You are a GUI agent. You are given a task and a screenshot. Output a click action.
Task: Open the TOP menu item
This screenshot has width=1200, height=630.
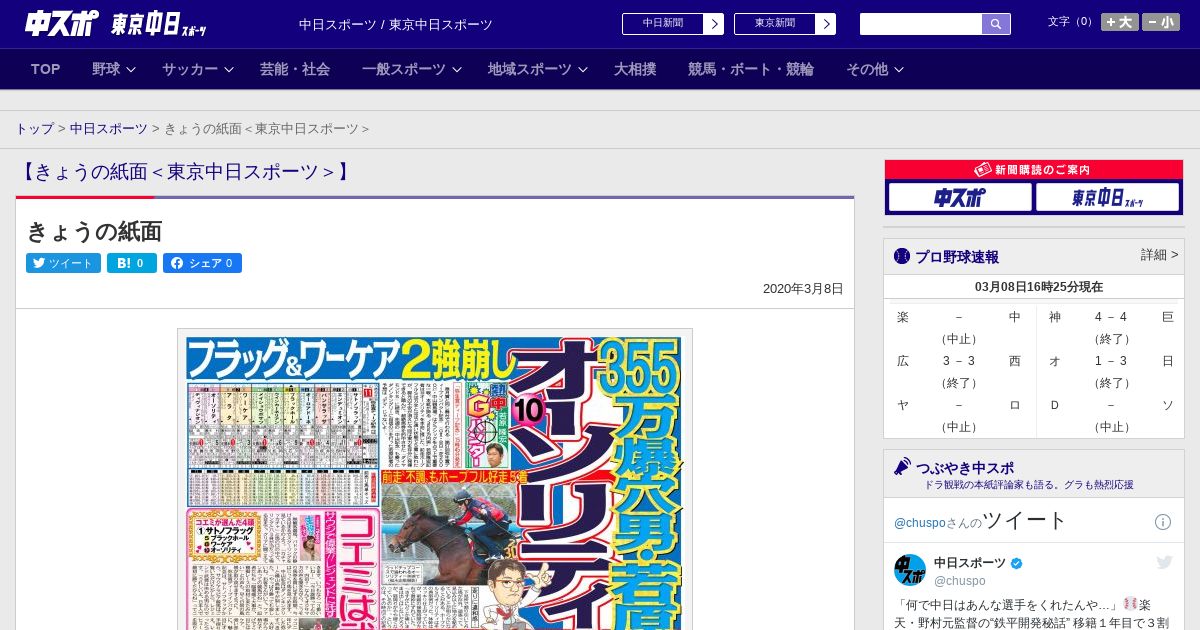[46, 69]
